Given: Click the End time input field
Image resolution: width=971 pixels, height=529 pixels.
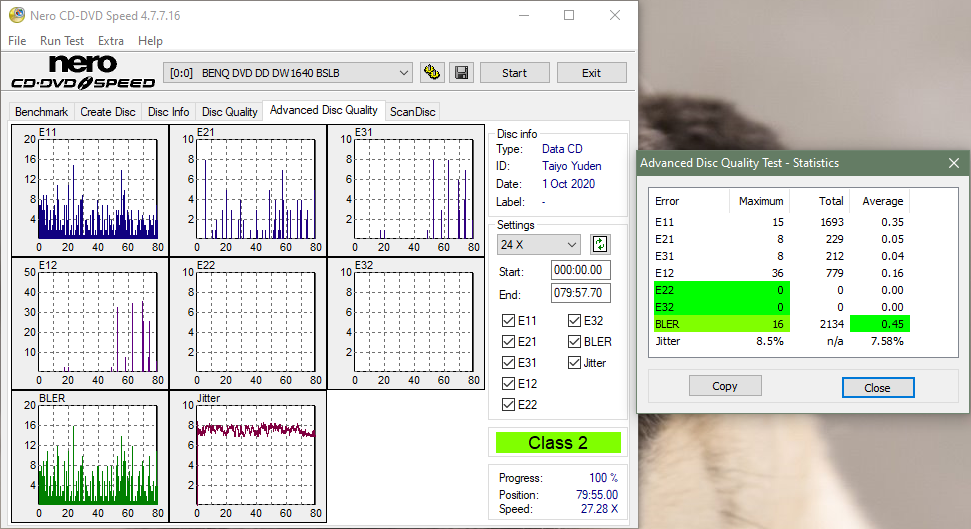Looking at the screenshot, I should [x=580, y=293].
